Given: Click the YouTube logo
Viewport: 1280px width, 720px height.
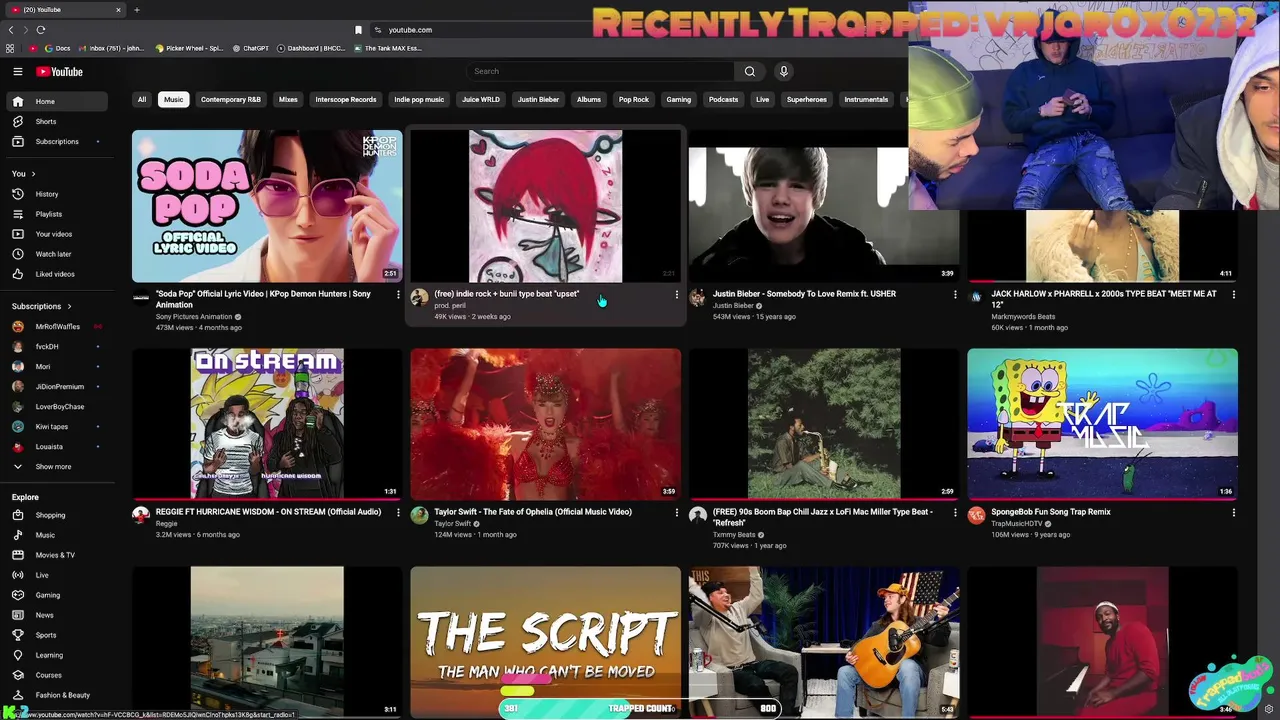Looking at the screenshot, I should (x=59, y=71).
